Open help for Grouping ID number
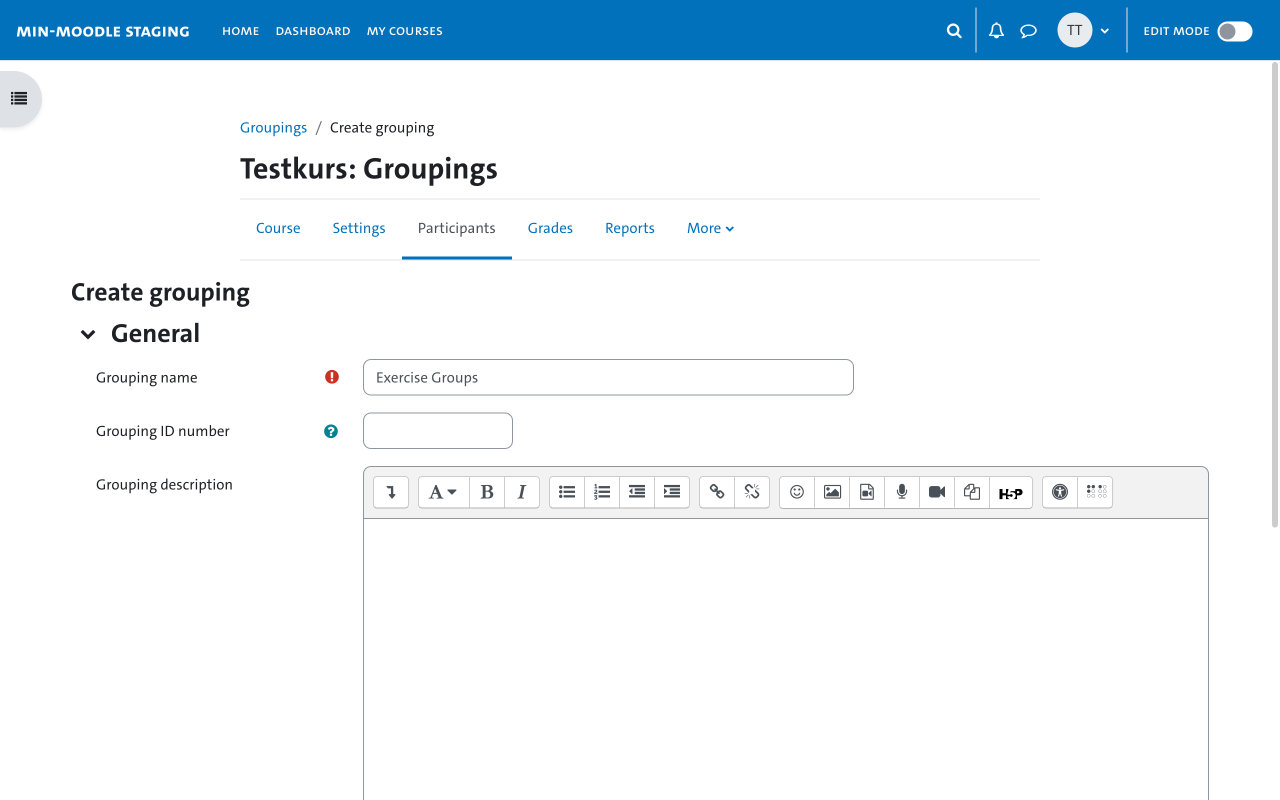This screenshot has width=1280, height=800. [331, 431]
